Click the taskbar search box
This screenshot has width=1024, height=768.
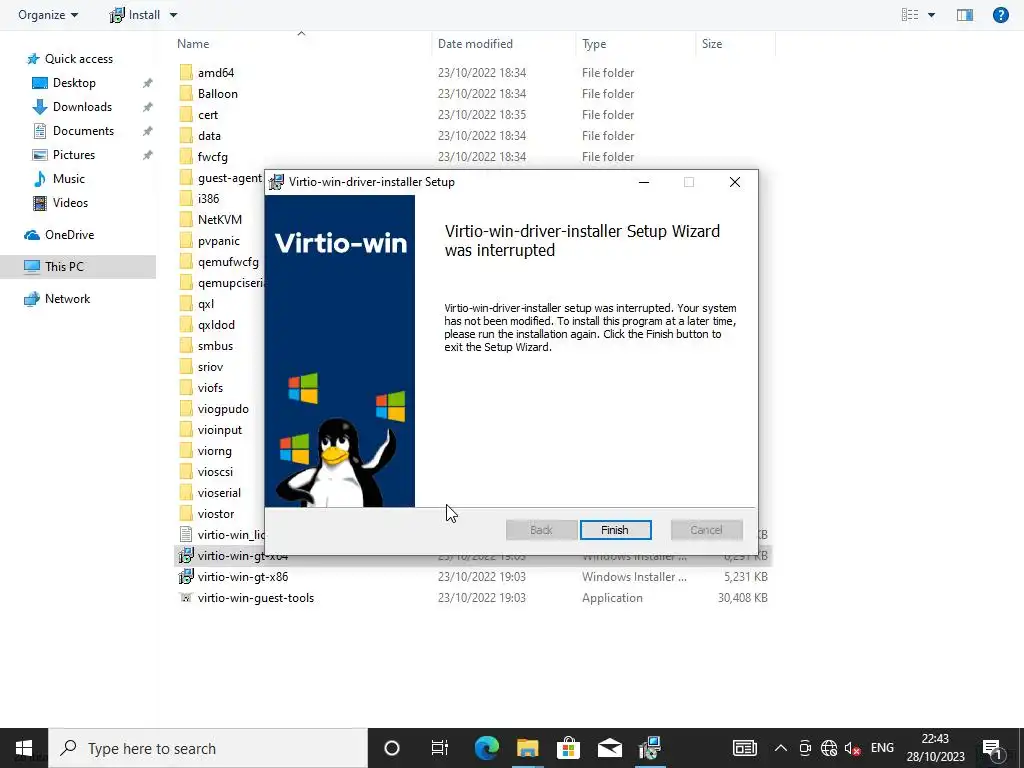point(208,748)
